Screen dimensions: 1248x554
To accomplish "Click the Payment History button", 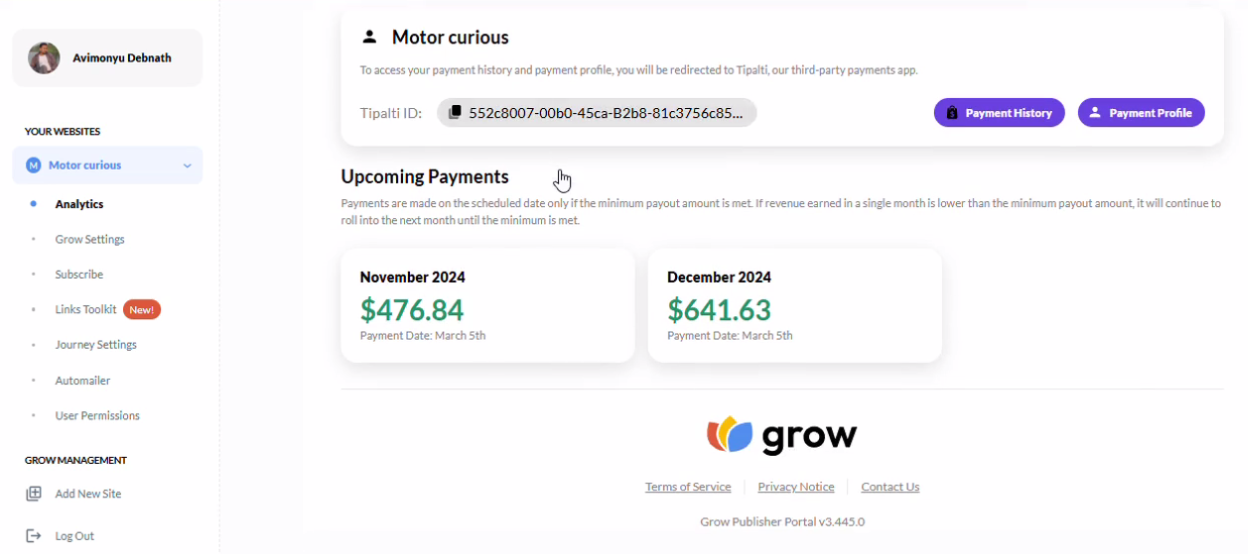I will pos(999,113).
